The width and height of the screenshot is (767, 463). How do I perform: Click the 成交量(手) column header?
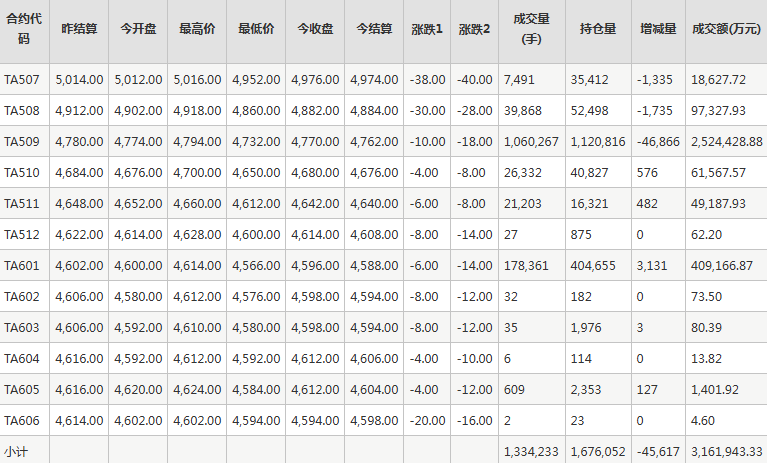click(532, 29)
